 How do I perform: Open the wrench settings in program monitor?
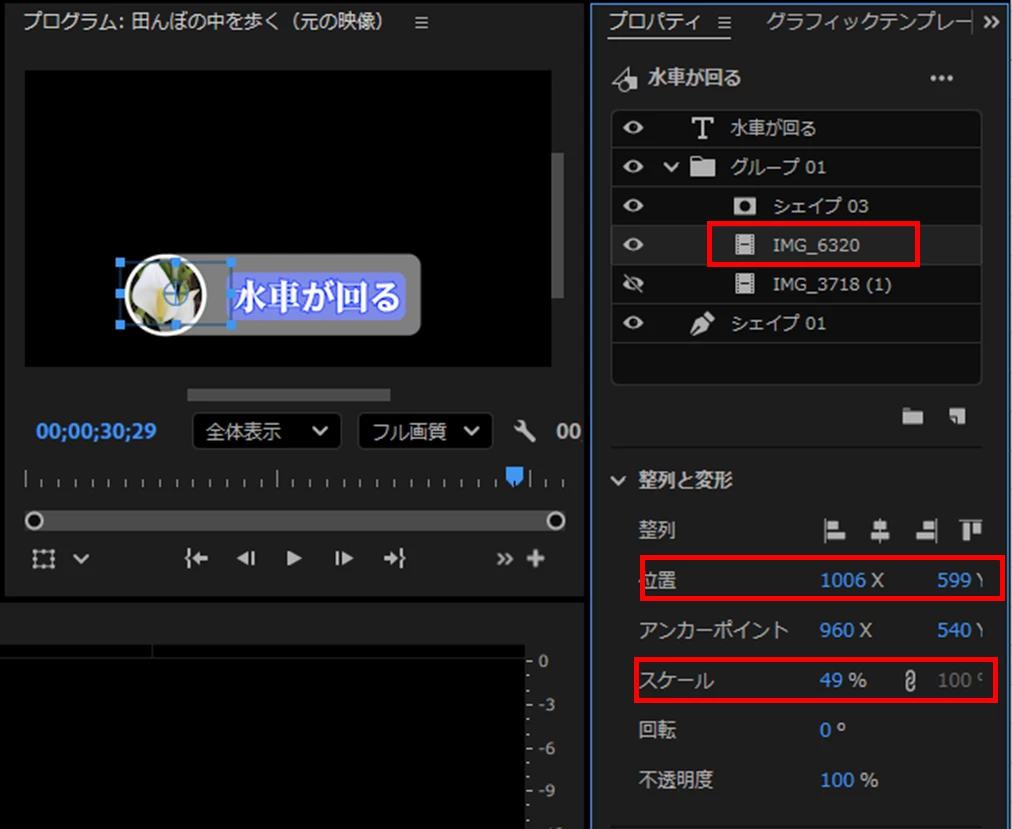(x=524, y=431)
